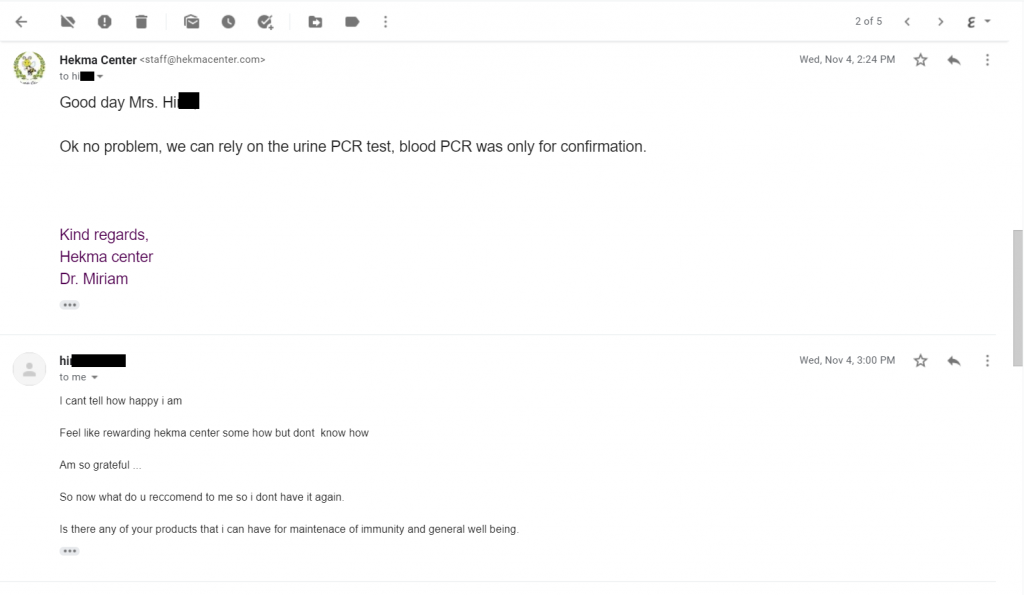Reply to the Hekma Center message
Image resolution: width=1024 pixels, height=595 pixels.
[954, 60]
